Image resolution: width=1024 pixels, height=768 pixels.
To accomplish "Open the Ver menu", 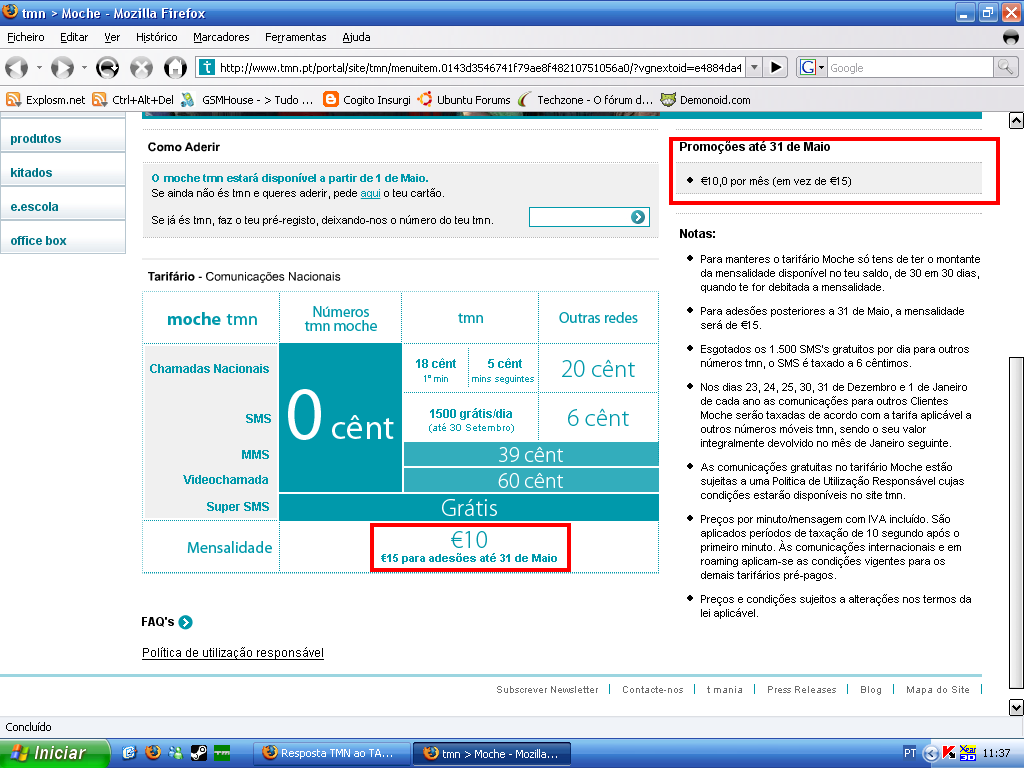I will point(112,37).
